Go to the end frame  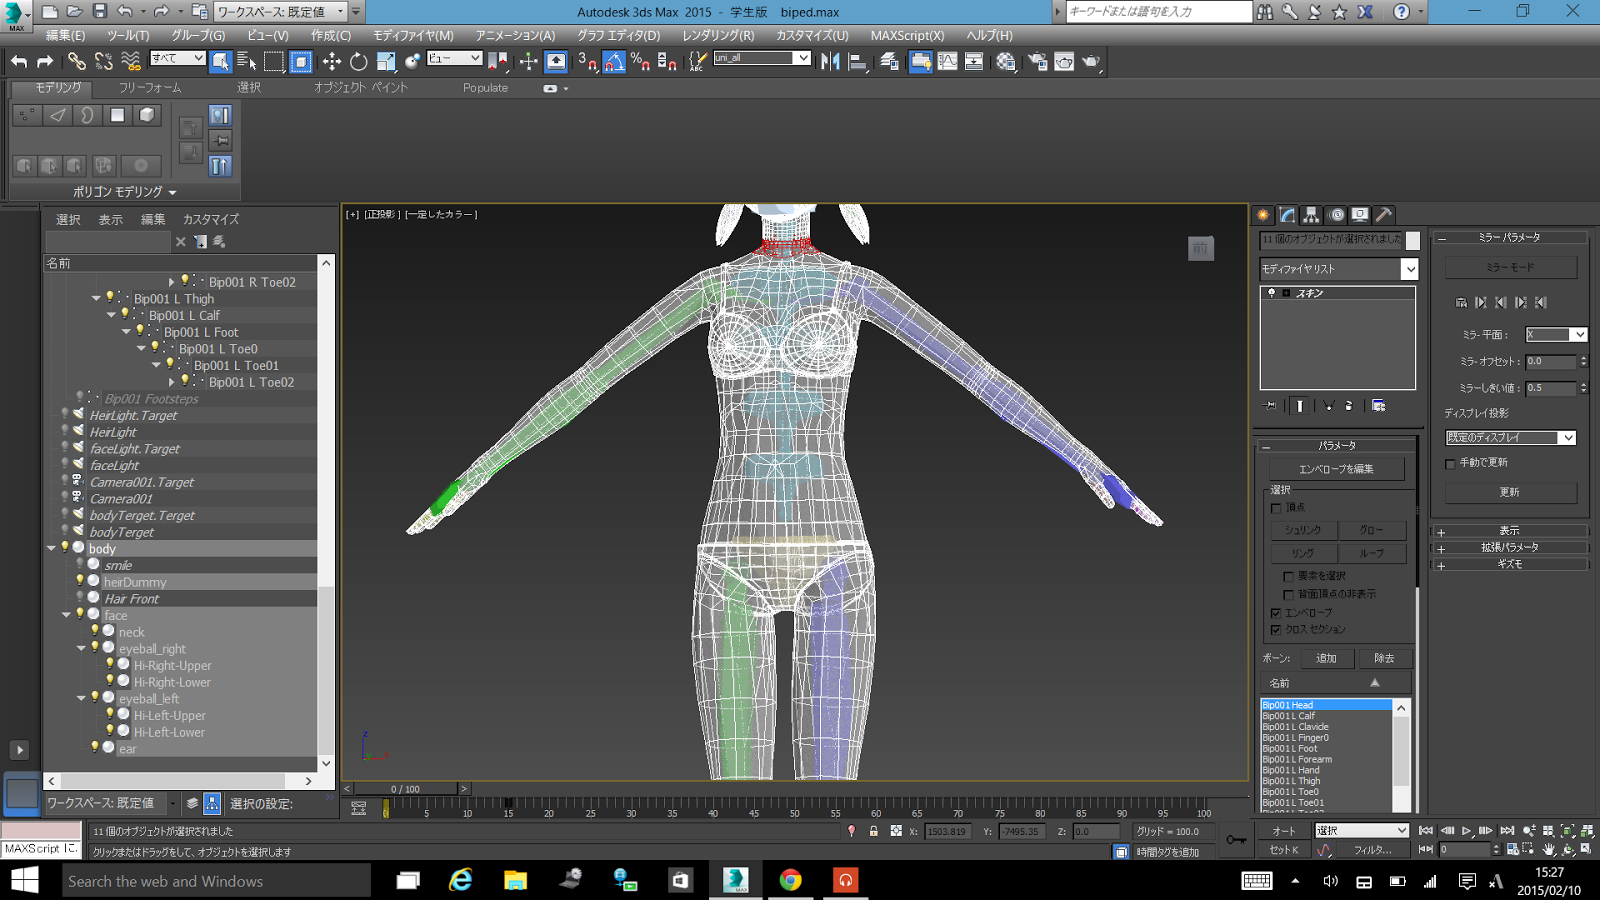tap(1507, 831)
